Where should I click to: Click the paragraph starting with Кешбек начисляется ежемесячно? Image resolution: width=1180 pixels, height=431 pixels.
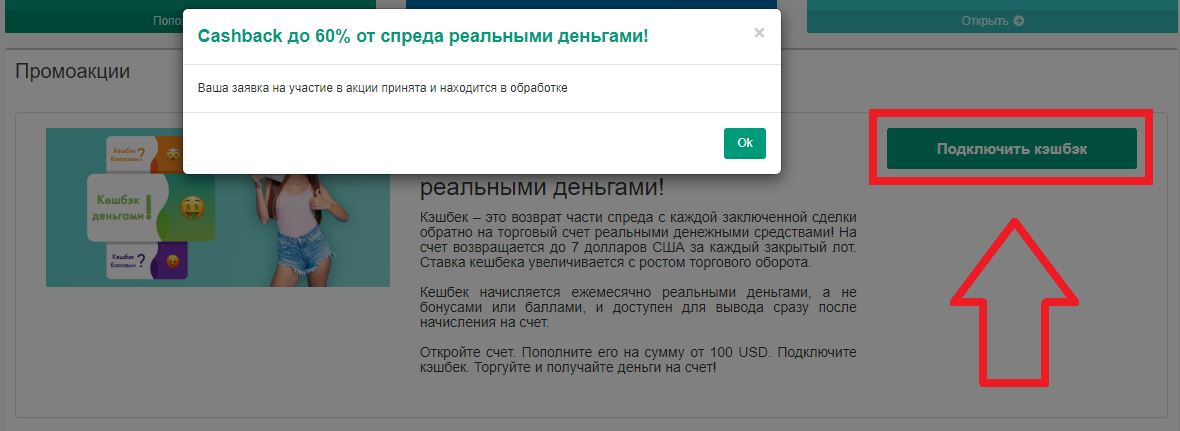click(x=638, y=306)
